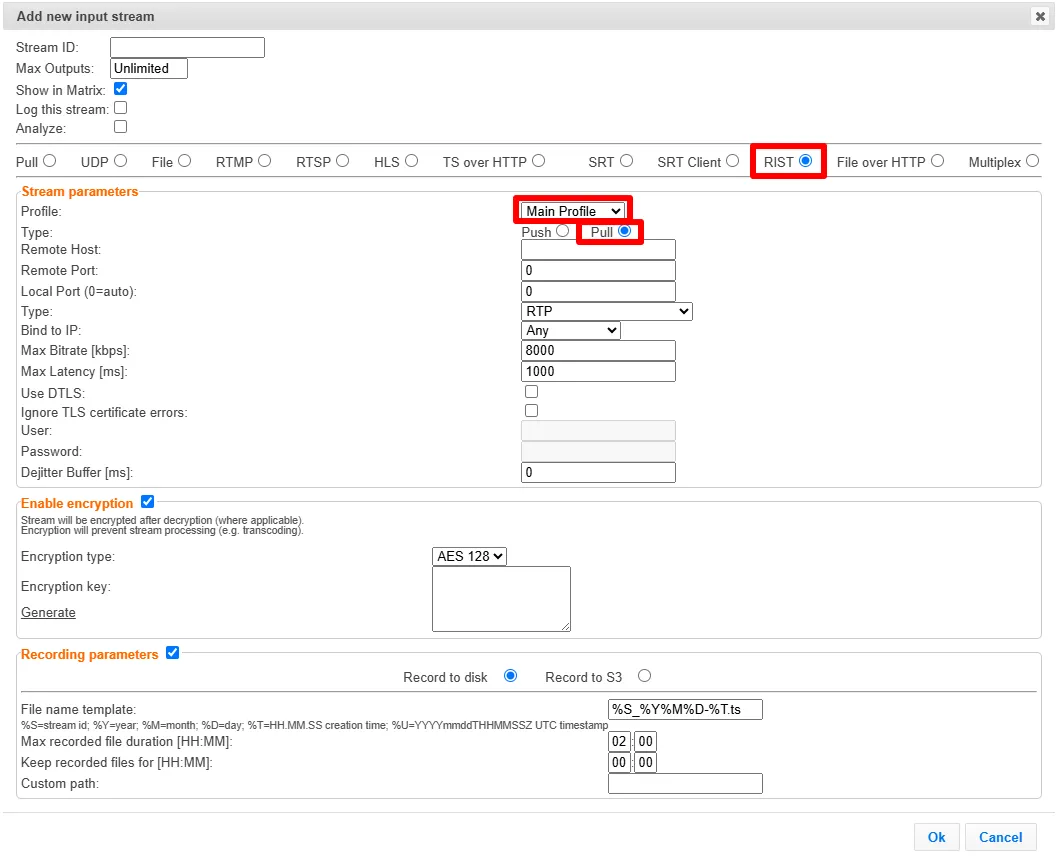
Task: Select the Push type radio button
Action: coord(562,231)
